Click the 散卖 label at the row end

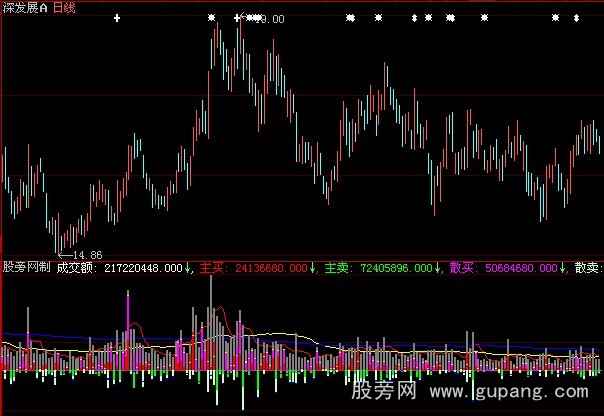coord(588,268)
